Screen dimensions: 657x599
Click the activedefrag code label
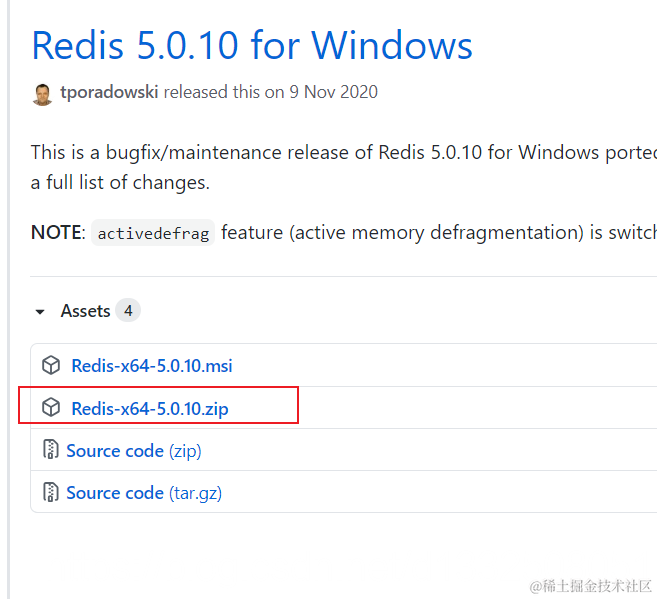coord(153,234)
